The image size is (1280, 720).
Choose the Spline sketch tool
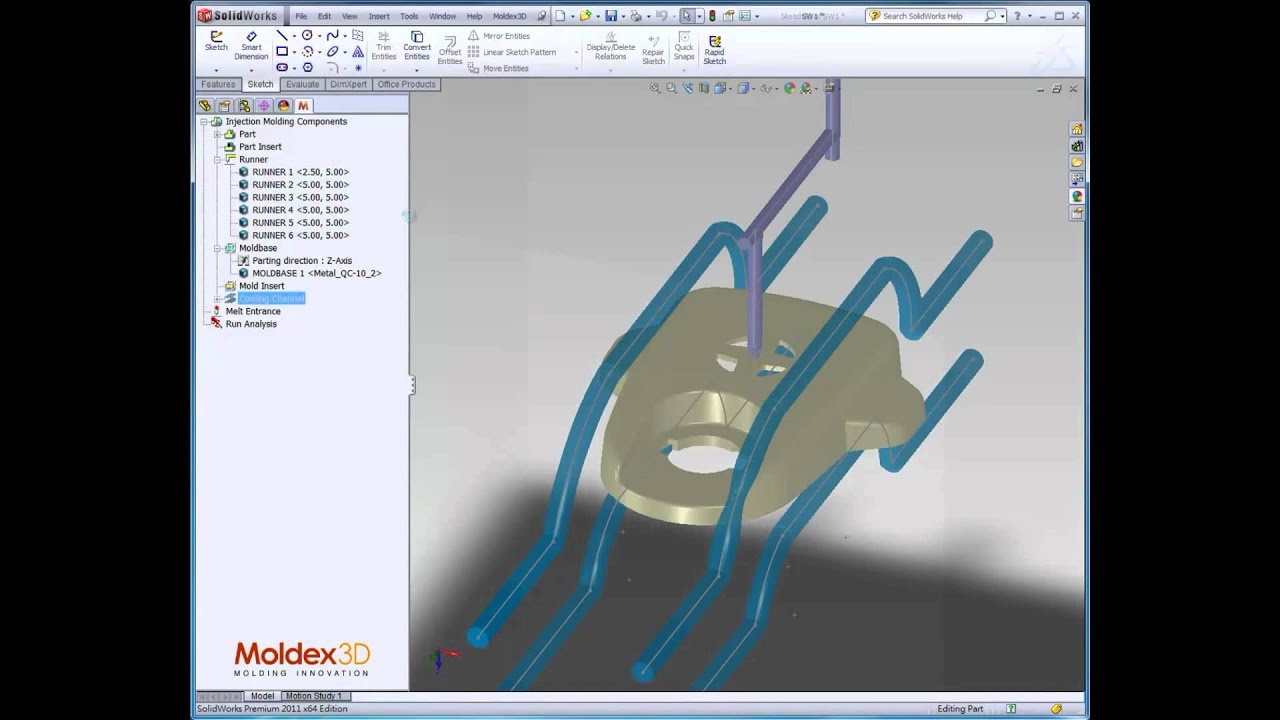[x=333, y=36]
